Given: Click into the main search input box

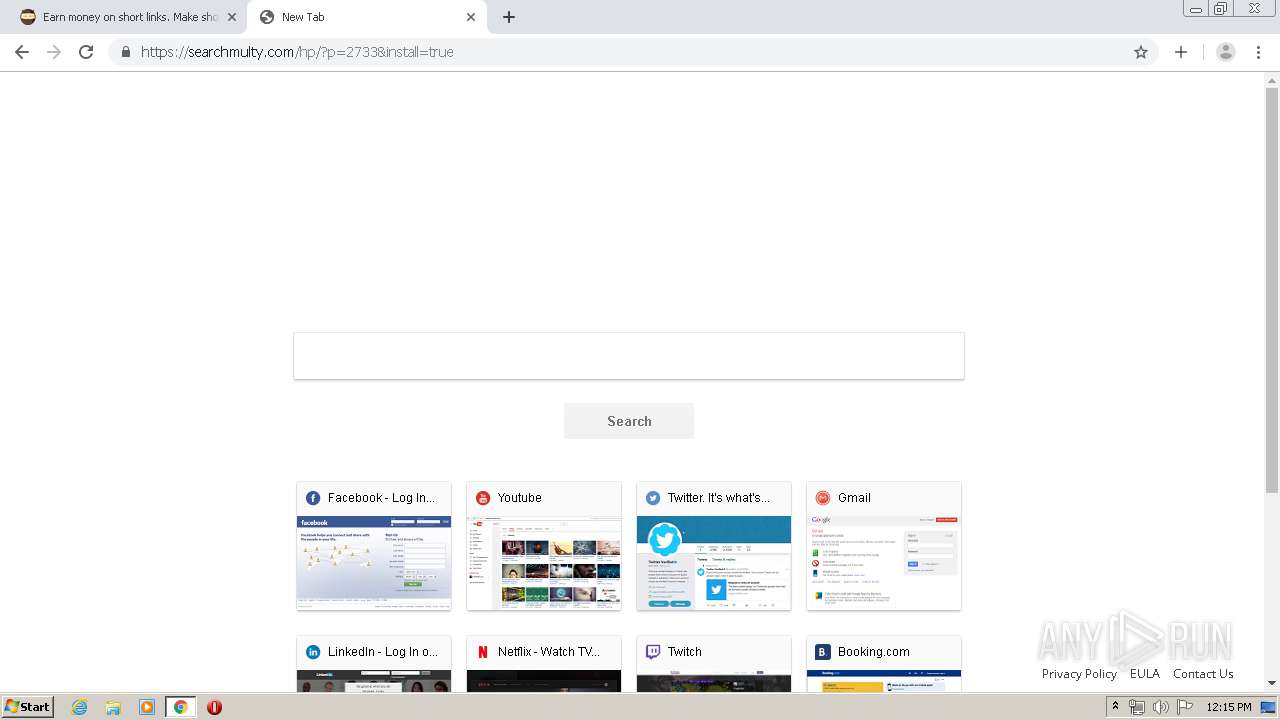Looking at the screenshot, I should coord(629,356).
